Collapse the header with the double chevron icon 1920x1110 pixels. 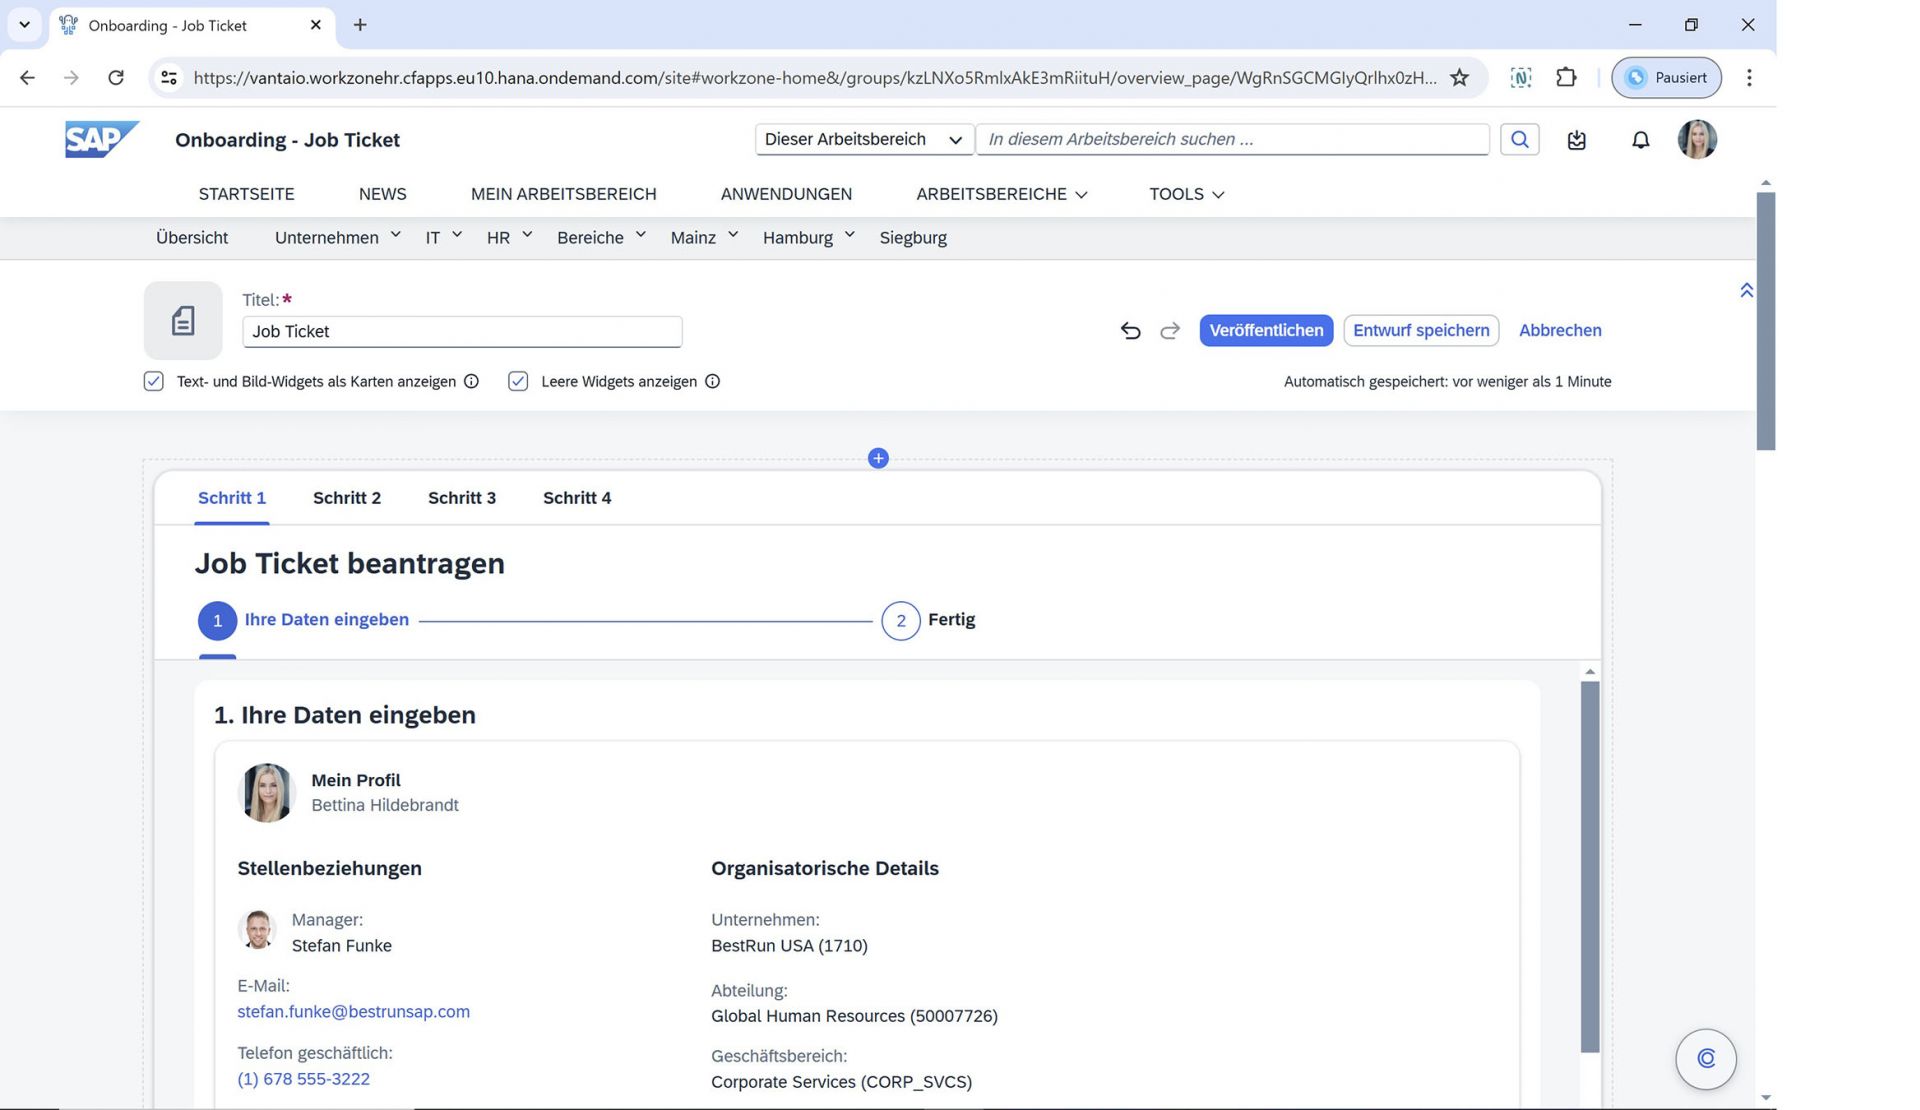point(1746,290)
